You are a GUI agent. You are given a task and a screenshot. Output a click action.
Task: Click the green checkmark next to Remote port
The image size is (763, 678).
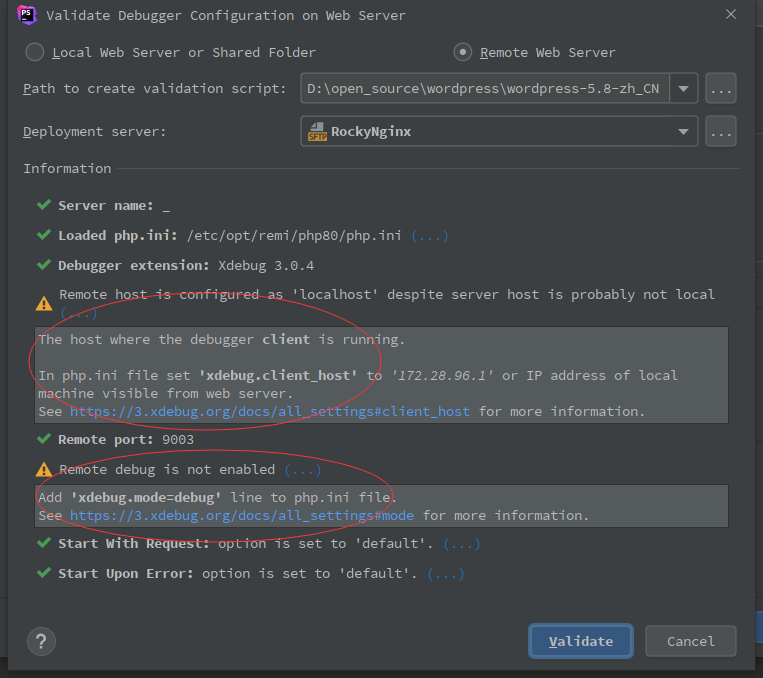(43, 439)
